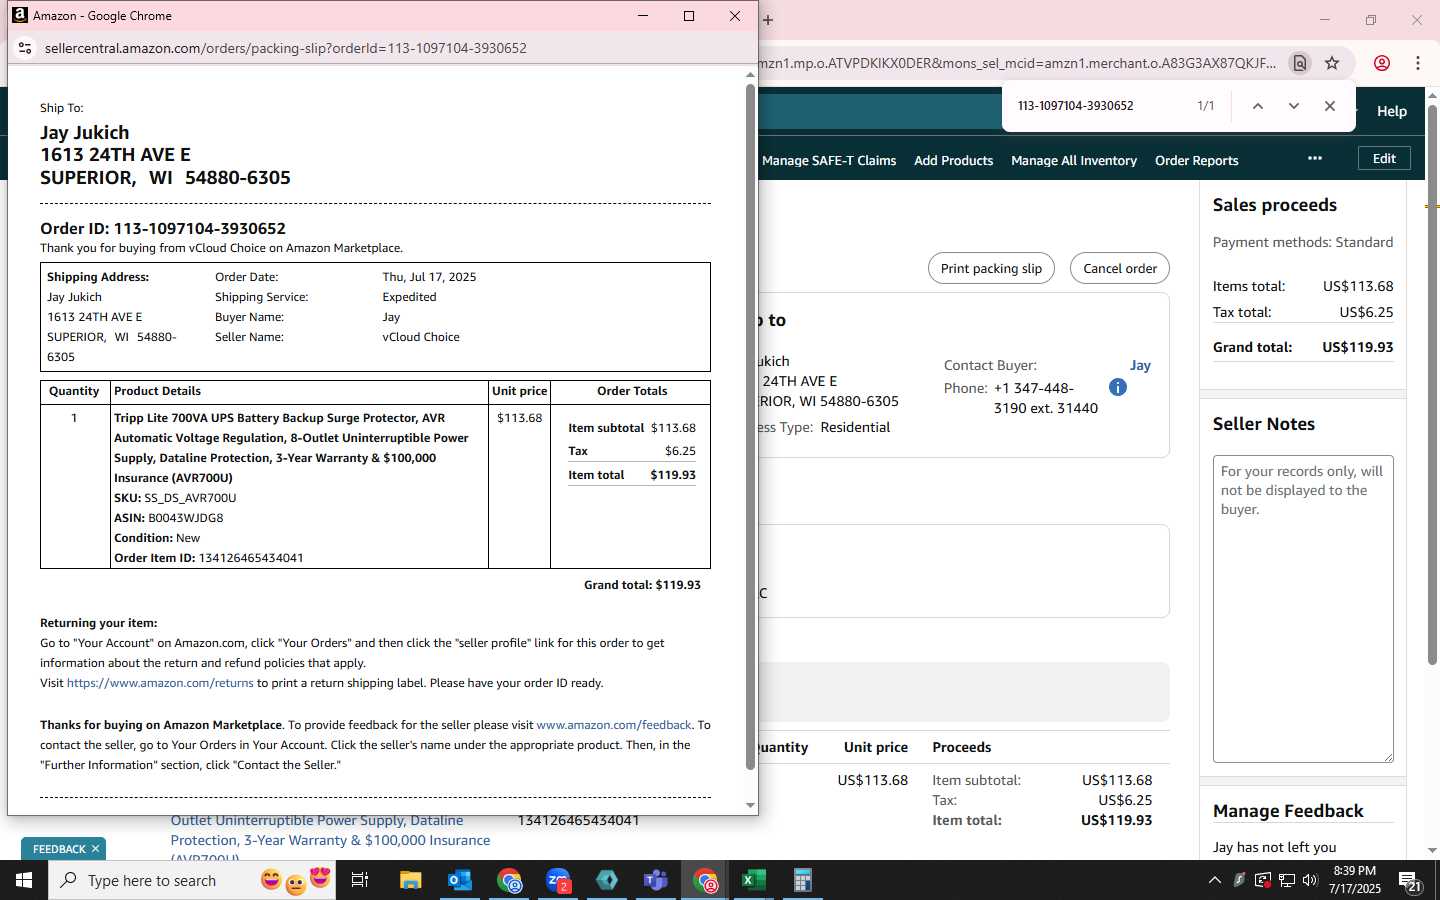Open Calculator from the taskbar
Image resolution: width=1440 pixels, height=900 pixels.
click(x=802, y=880)
